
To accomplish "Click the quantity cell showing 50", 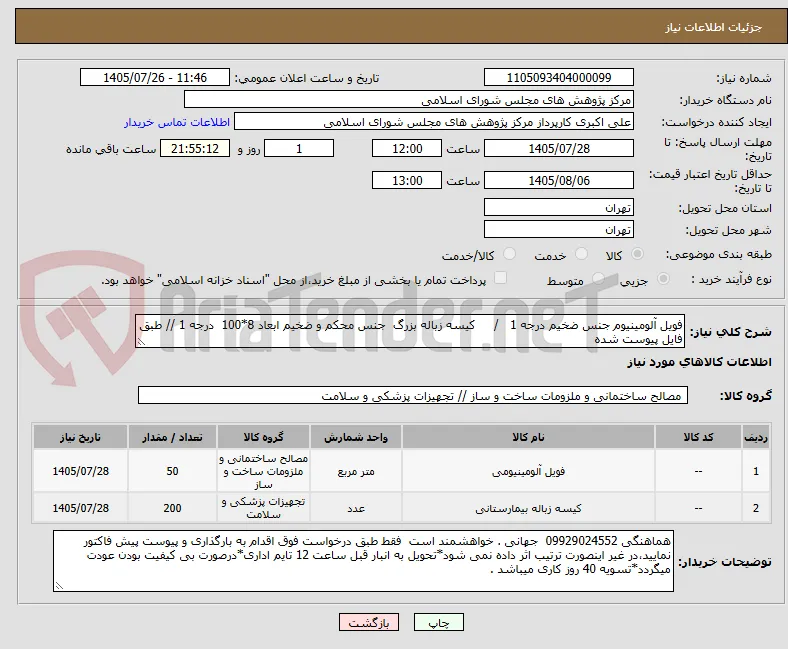I will (x=172, y=471).
